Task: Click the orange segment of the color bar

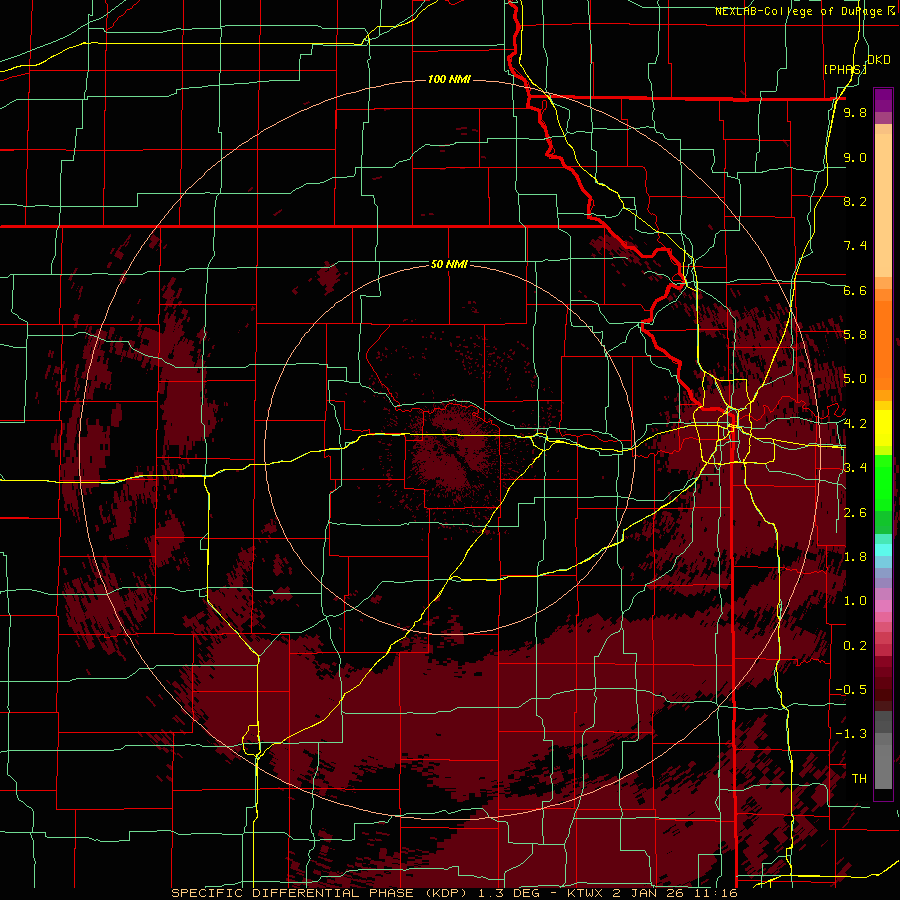Action: coord(883,344)
